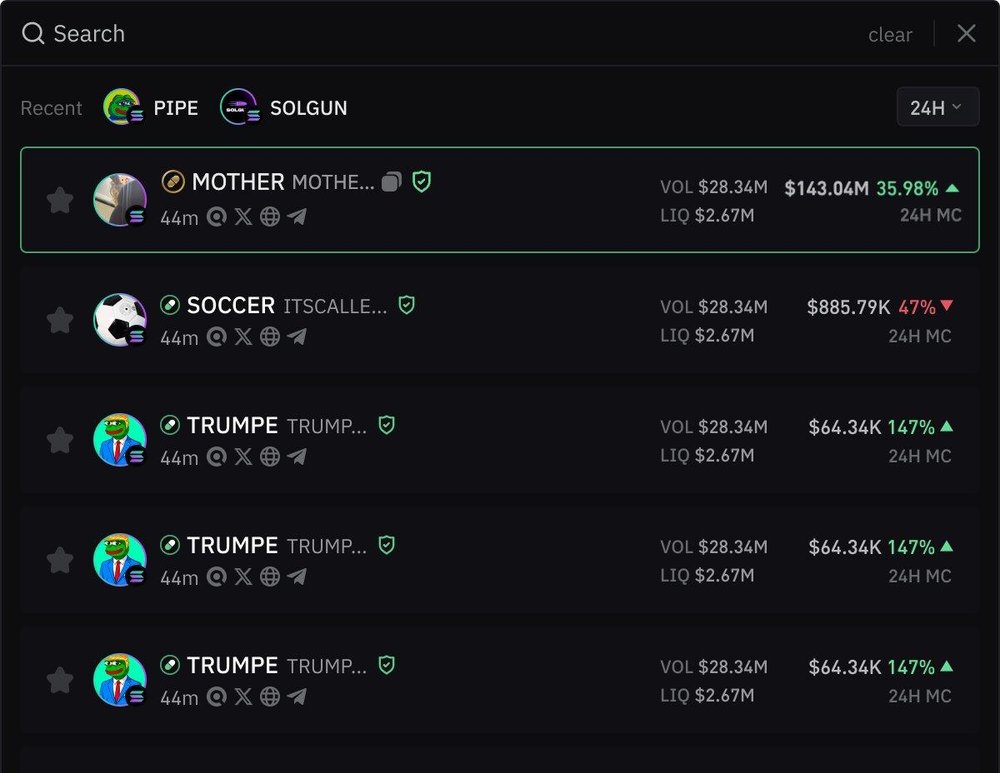Toggle the star for SOCCER token
The image size is (1000, 773).
point(60,320)
